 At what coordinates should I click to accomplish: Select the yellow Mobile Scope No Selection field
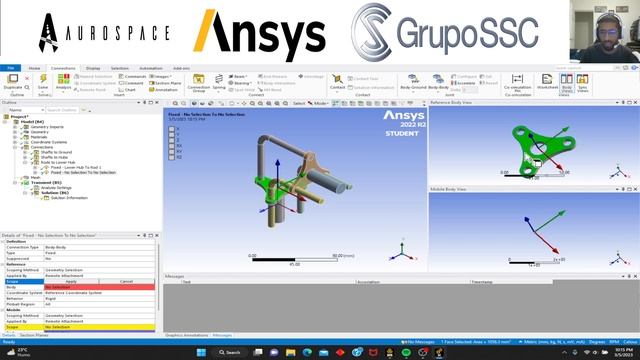click(x=100, y=327)
